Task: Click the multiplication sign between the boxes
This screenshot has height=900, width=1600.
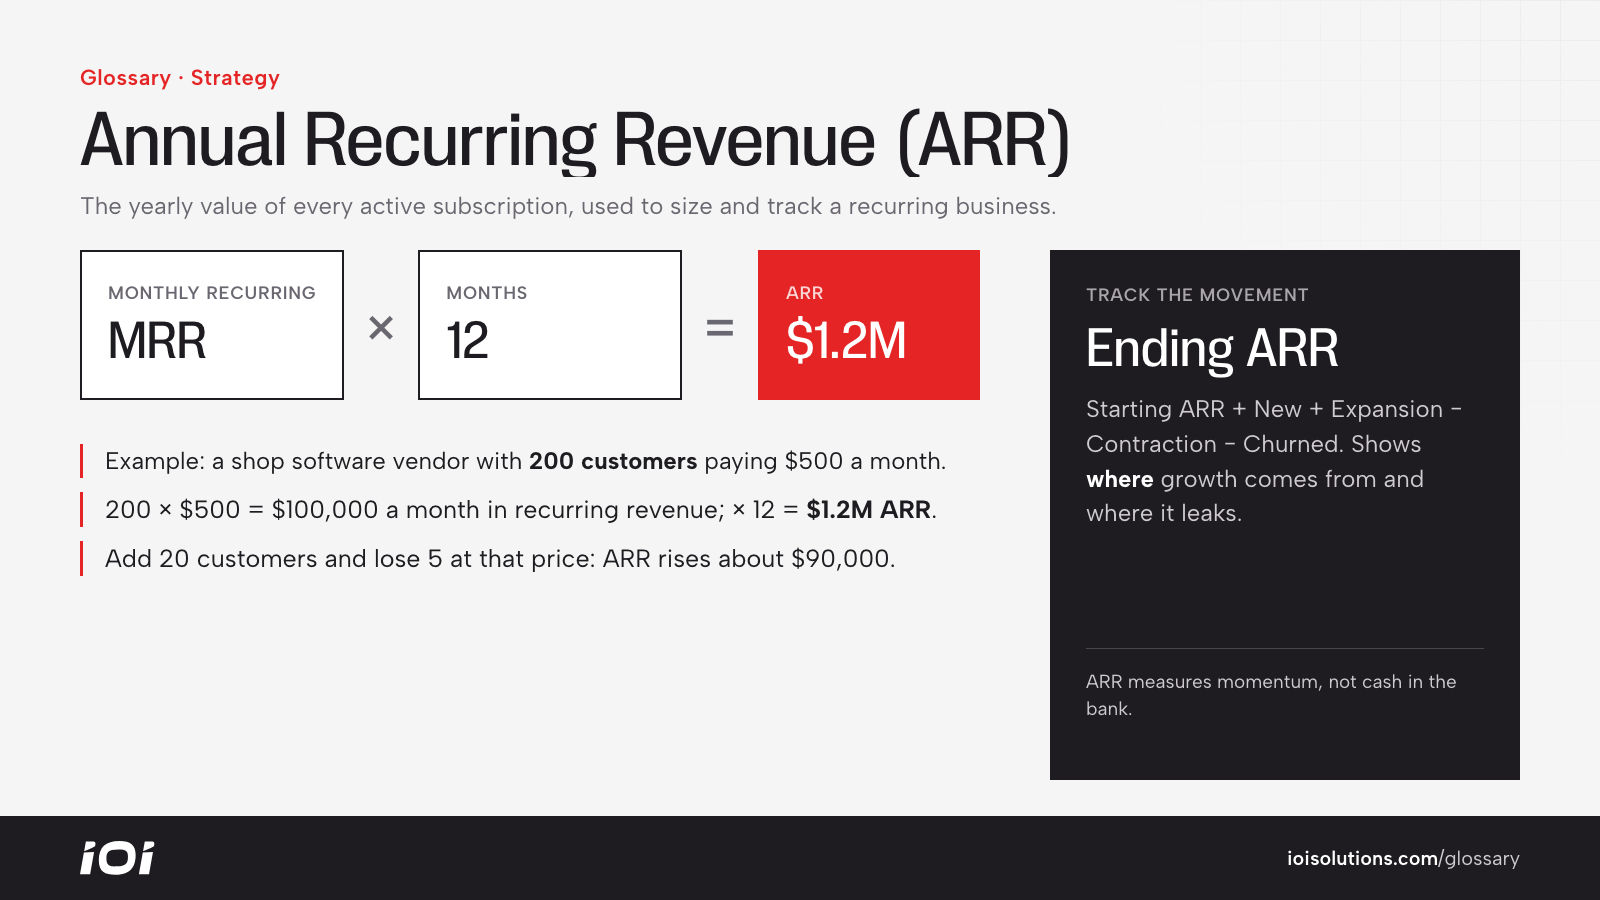Action: pos(381,327)
